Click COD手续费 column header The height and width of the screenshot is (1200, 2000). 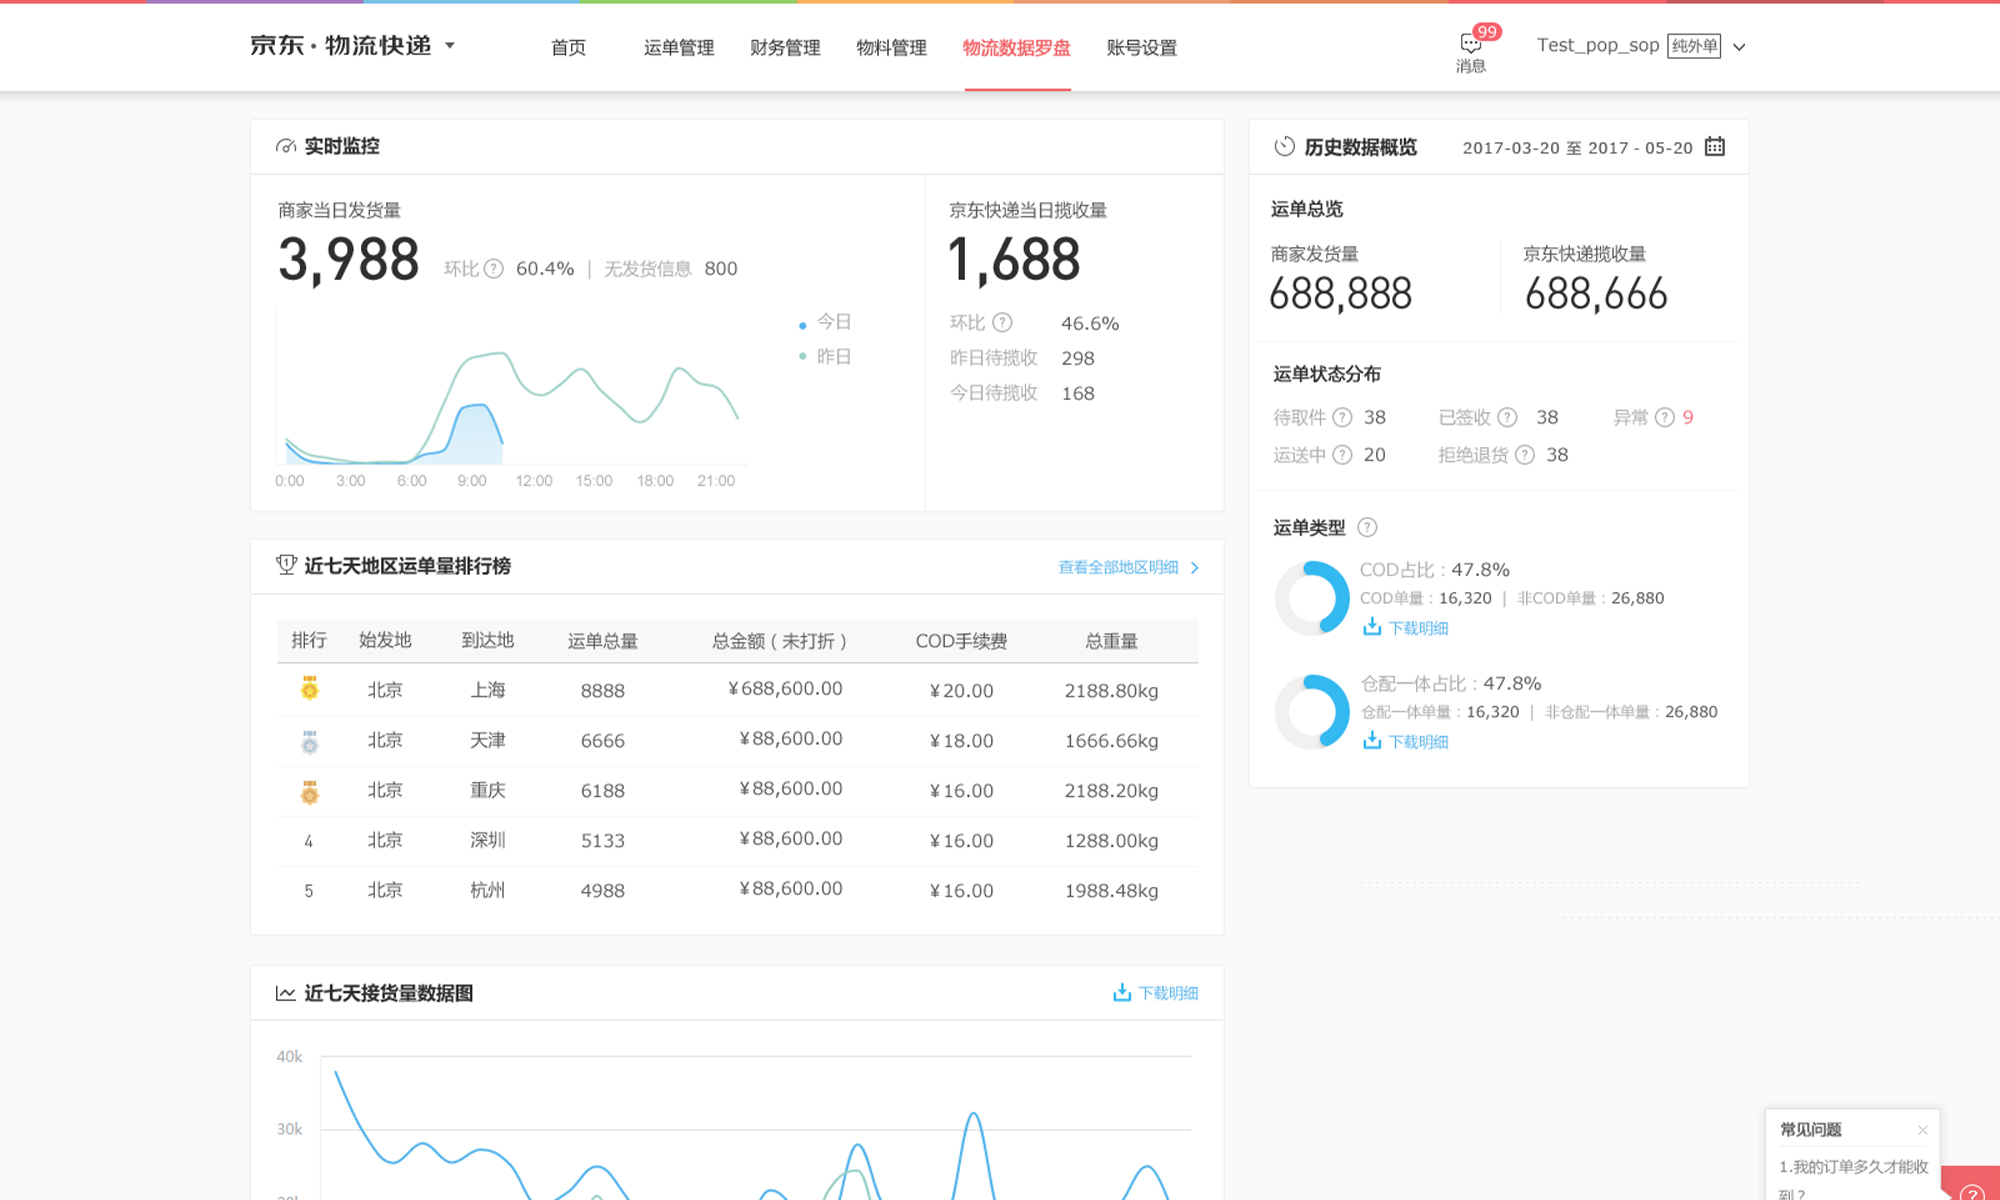click(961, 641)
